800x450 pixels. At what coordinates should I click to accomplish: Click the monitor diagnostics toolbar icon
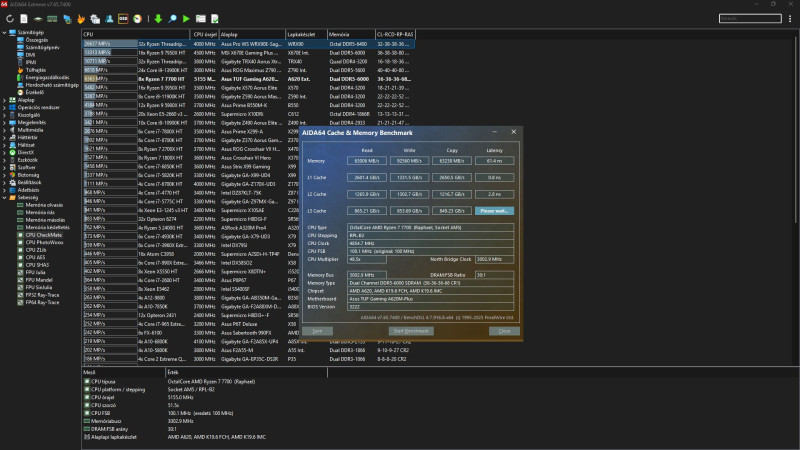(95, 19)
